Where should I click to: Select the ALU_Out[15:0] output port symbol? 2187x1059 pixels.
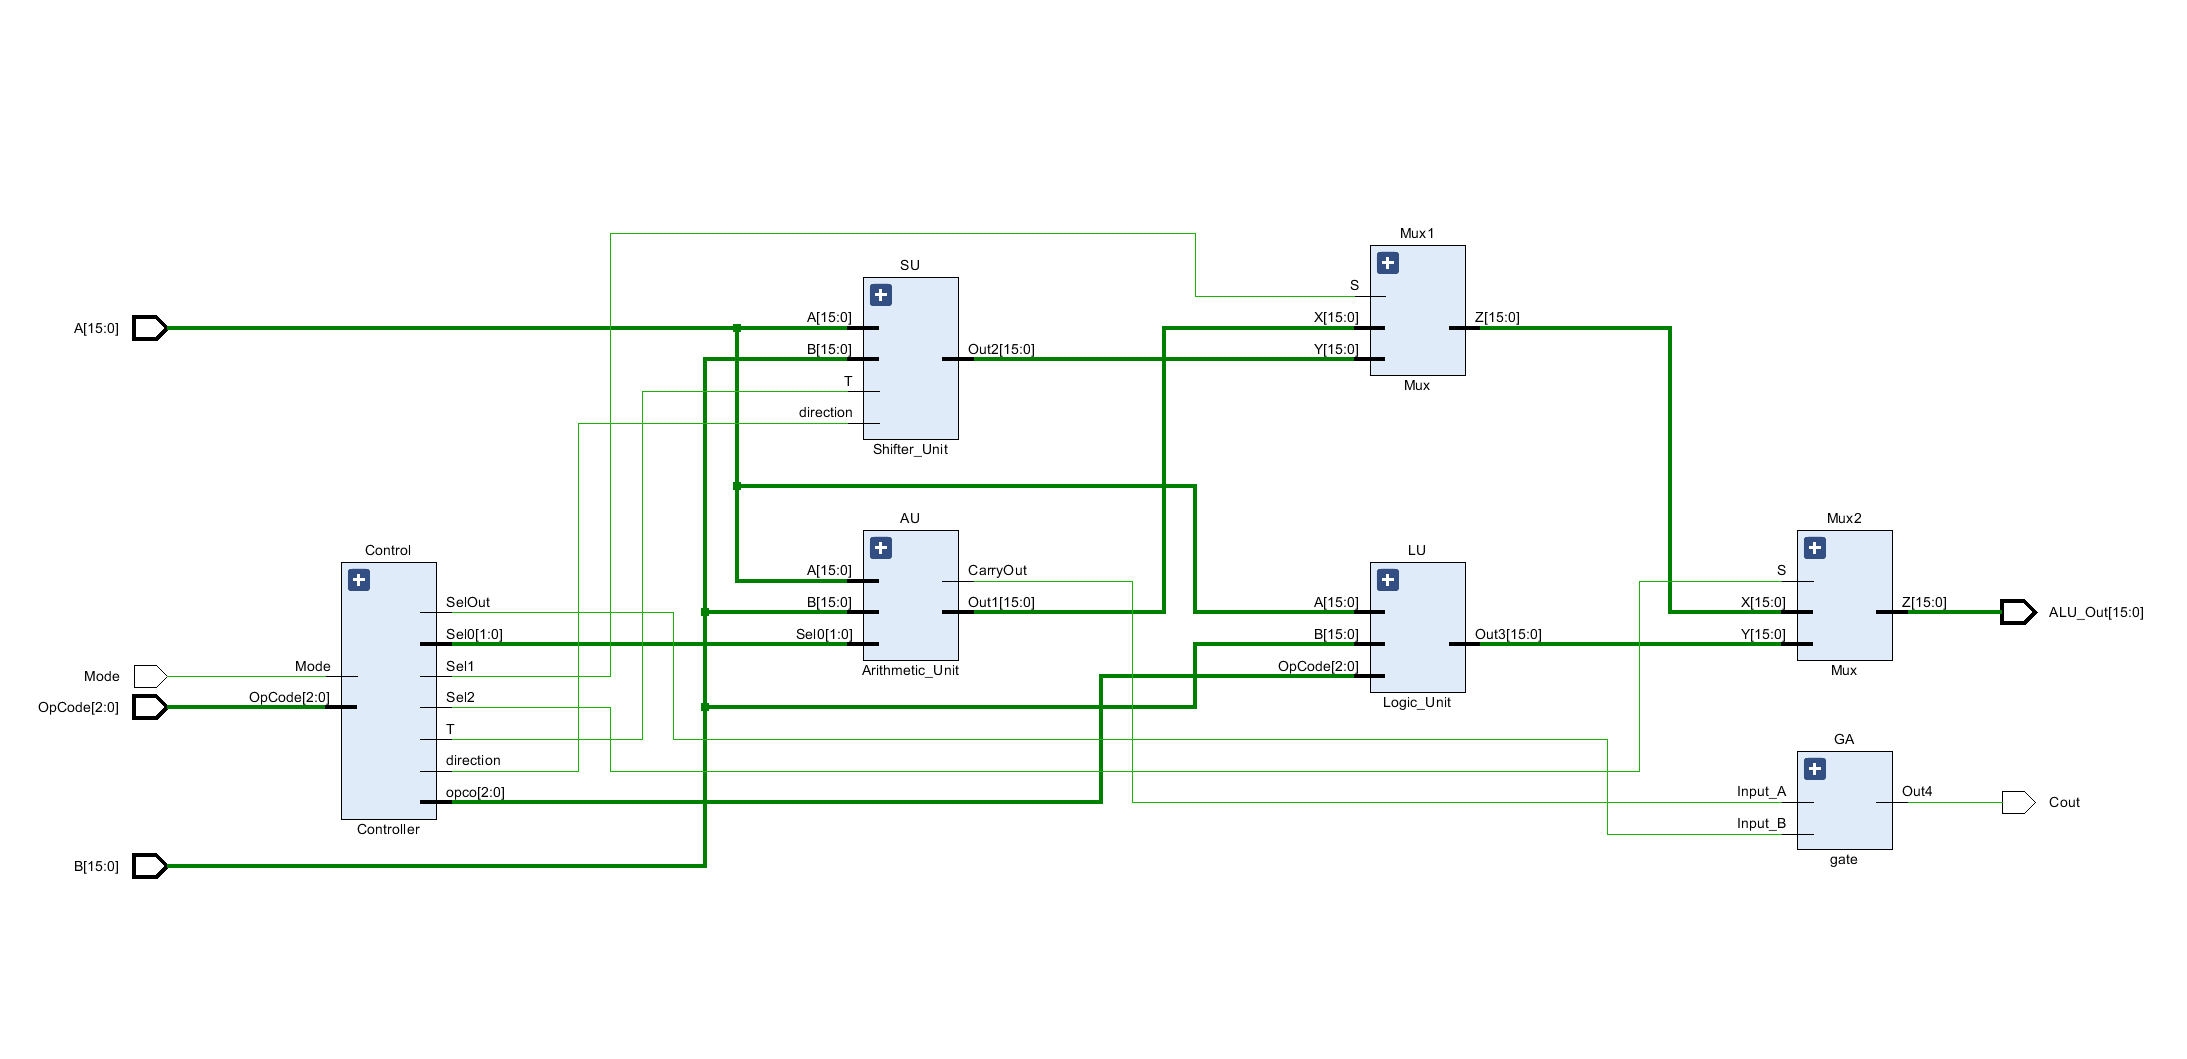pos(2018,612)
